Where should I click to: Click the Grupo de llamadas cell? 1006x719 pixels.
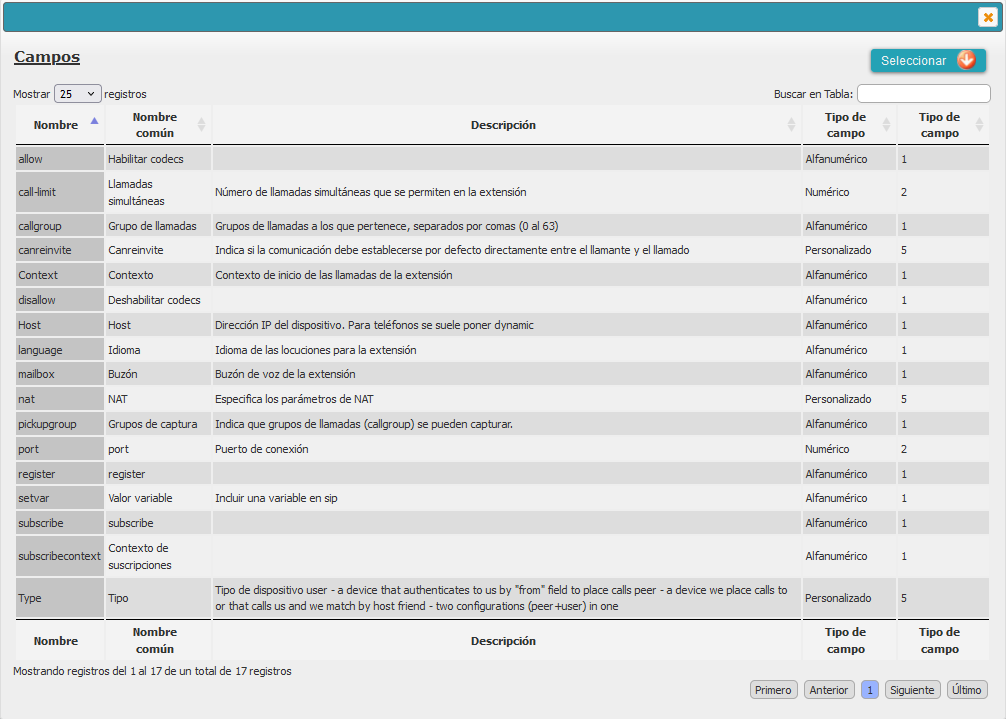pos(158,226)
